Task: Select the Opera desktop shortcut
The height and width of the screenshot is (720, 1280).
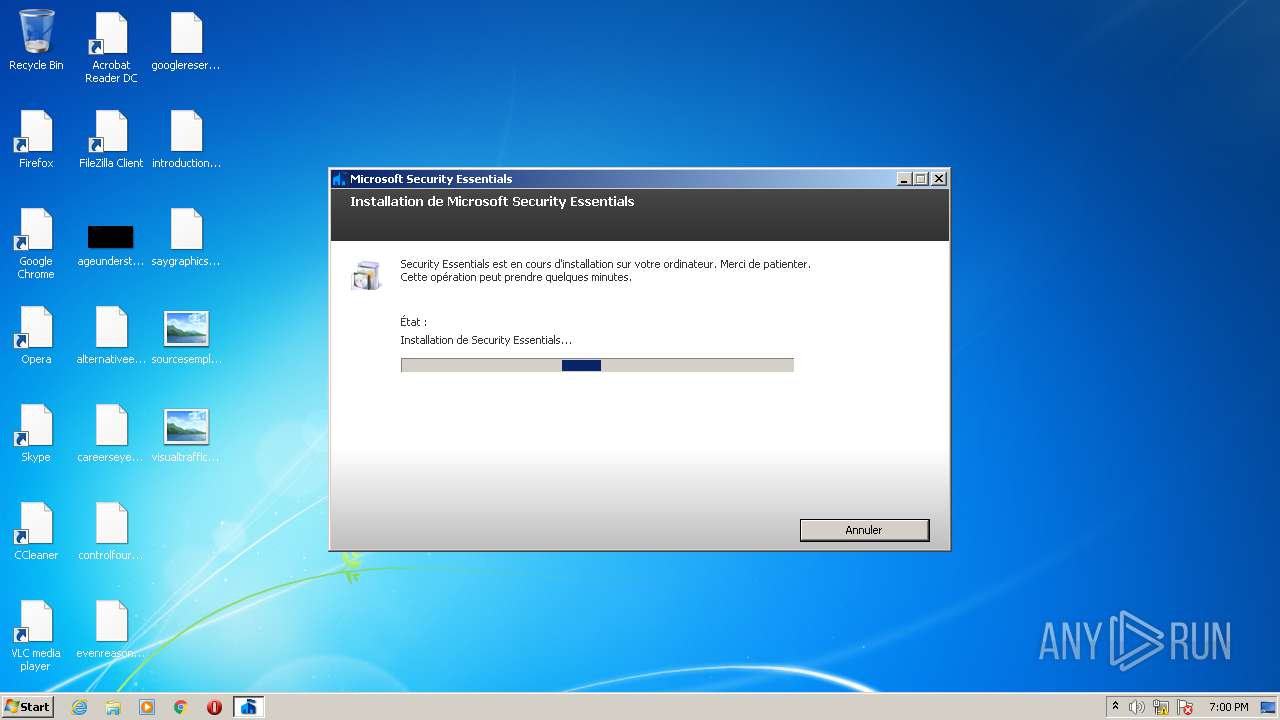Action: 36,335
